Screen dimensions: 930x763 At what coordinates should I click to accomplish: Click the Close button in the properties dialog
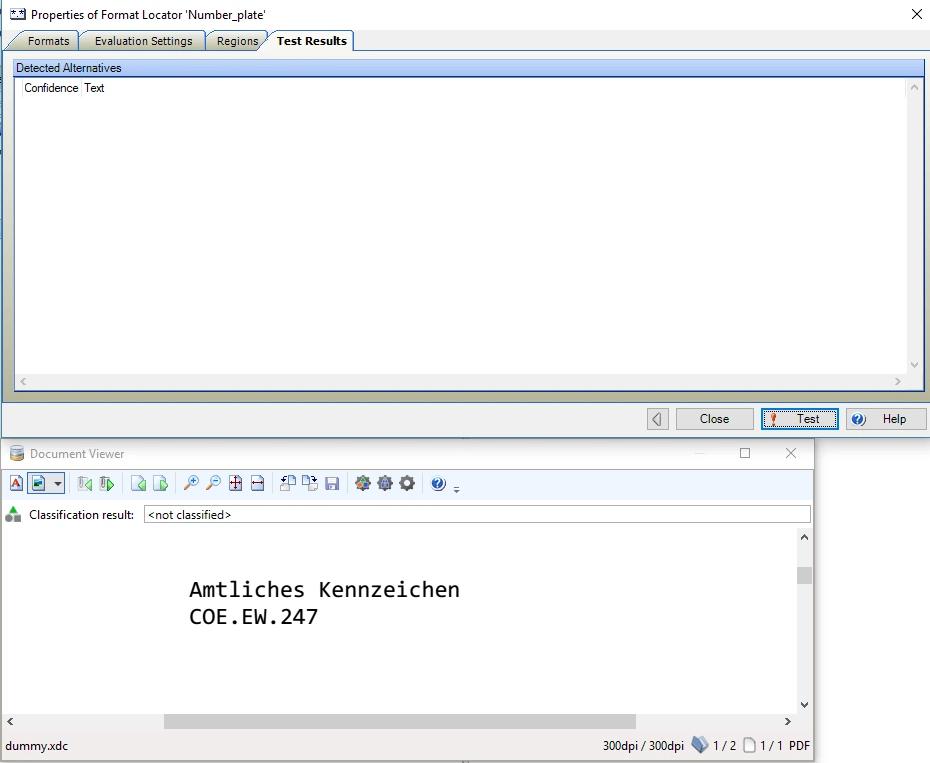[714, 419]
